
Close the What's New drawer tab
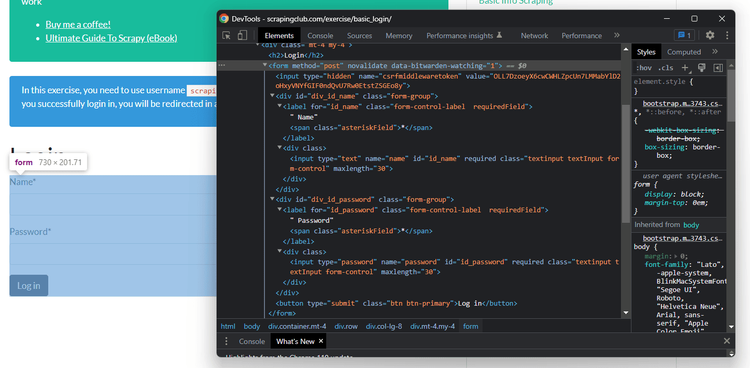click(321, 341)
